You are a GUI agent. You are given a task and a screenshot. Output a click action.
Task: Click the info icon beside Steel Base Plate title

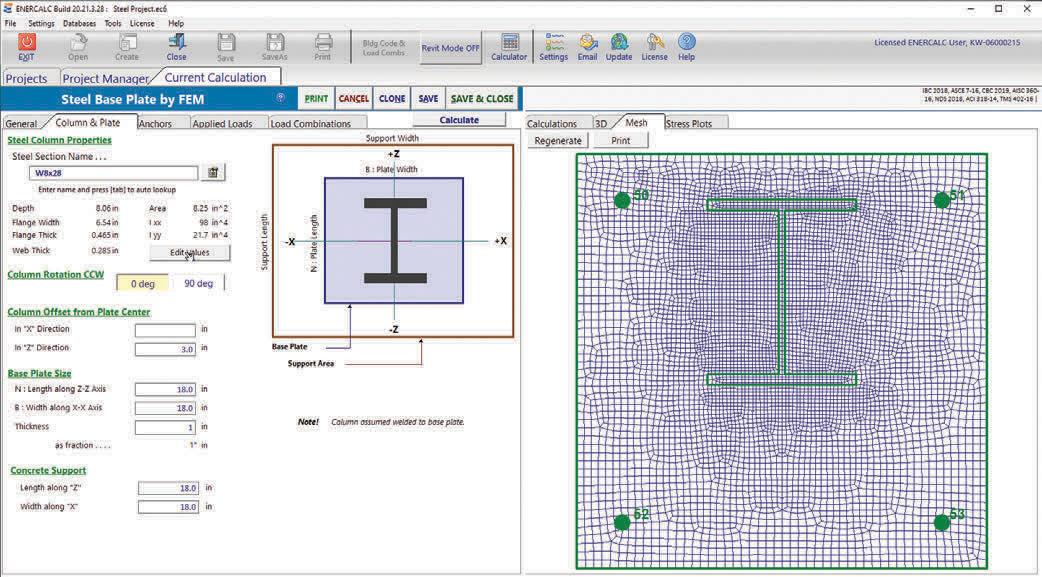280,98
